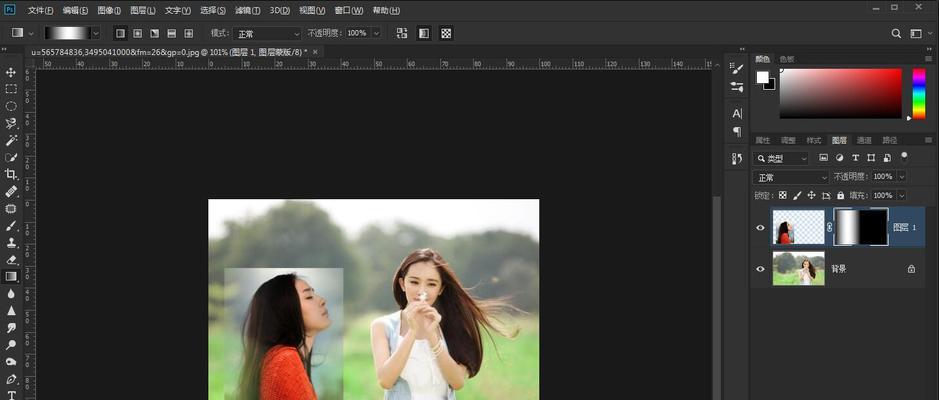Image resolution: width=939 pixels, height=400 pixels.
Task: Open the 文件(F) menu
Action: [x=40, y=11]
